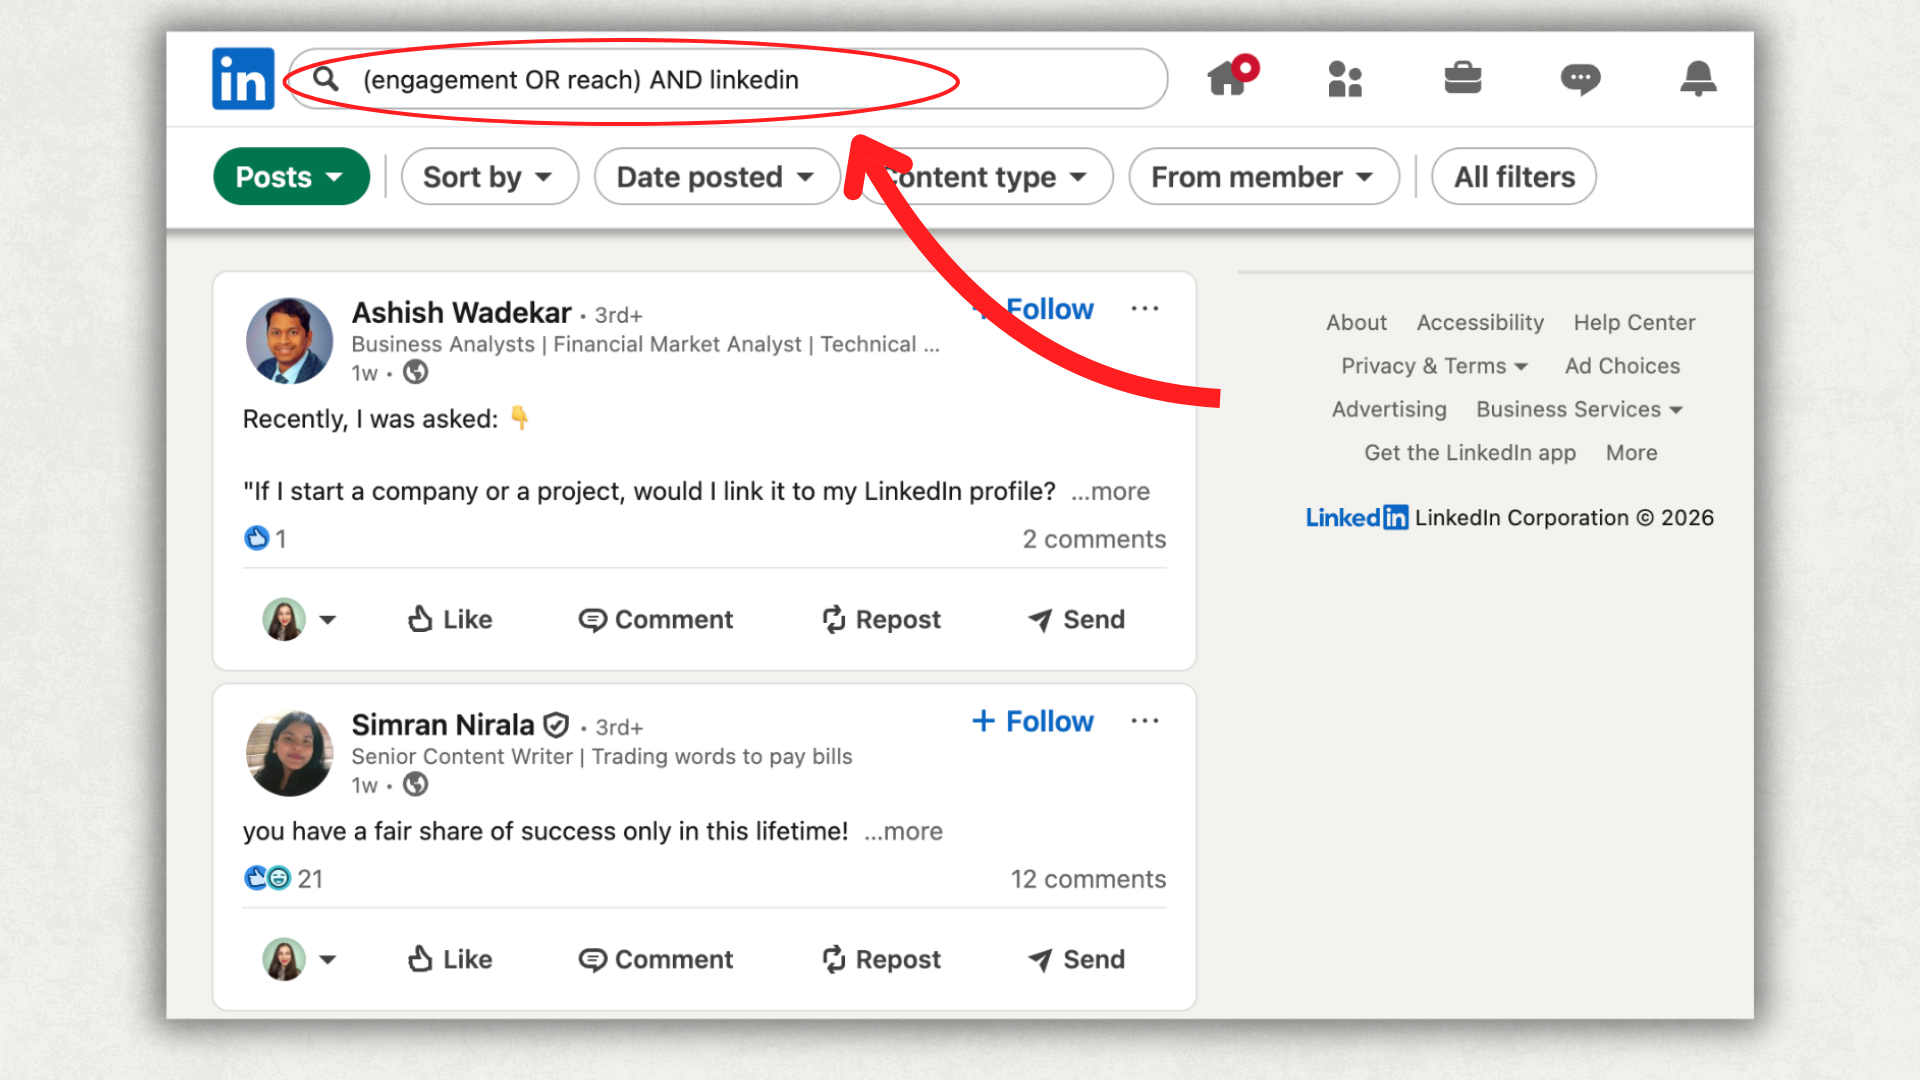Expand Privacy & Terms footer menu
1920x1080 pixels.
point(1434,366)
